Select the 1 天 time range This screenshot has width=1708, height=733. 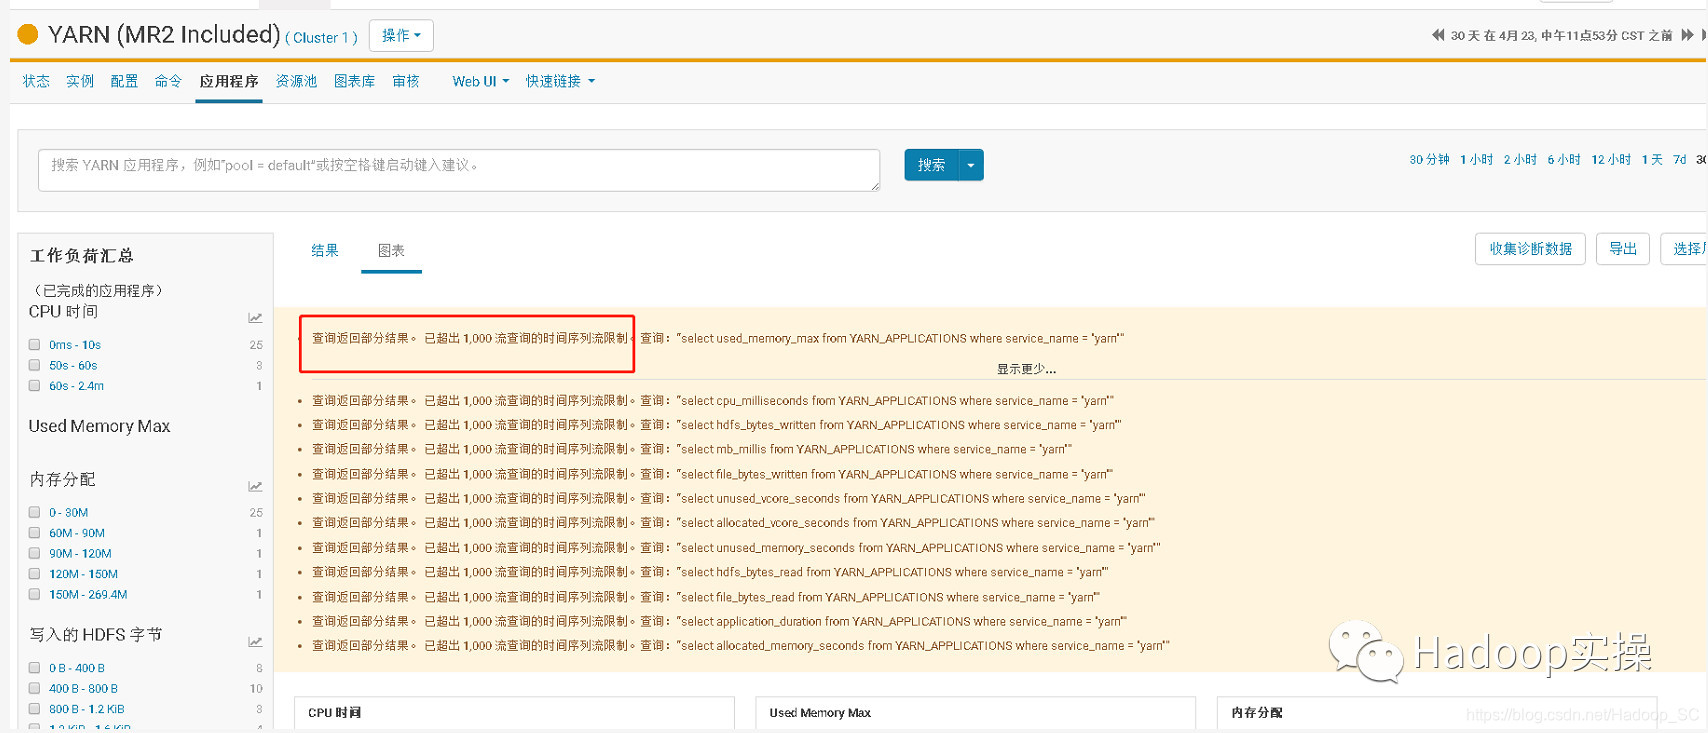point(1652,160)
